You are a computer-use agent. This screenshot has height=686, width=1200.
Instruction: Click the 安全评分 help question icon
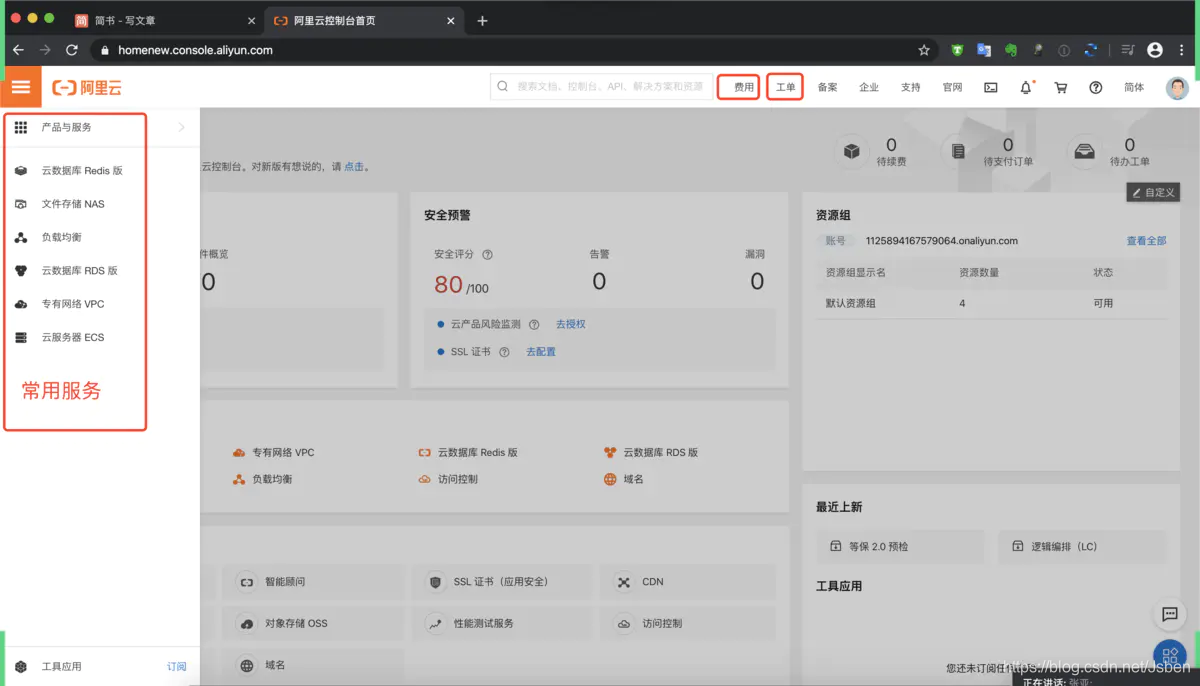(487, 255)
